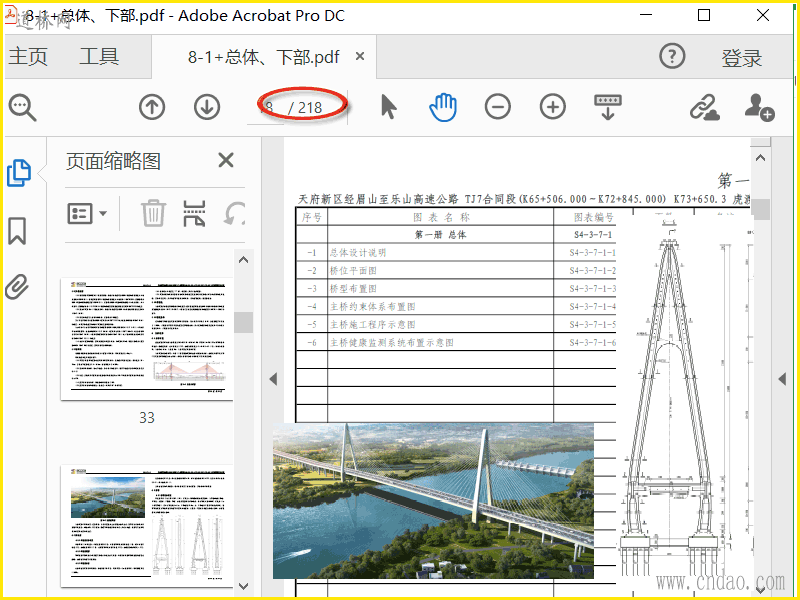Zoom out with the minus icon
Screen dimensions: 800x600
(x=498, y=107)
